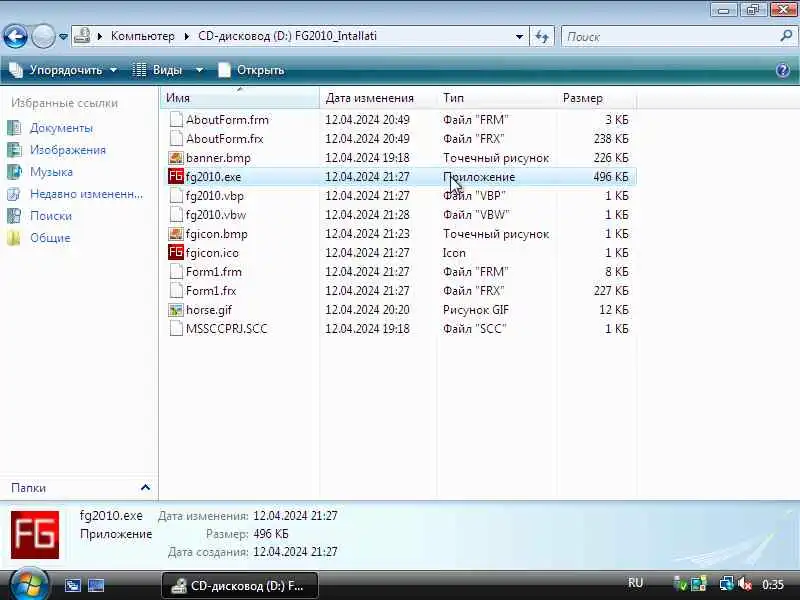Open the Help question mark icon
The image size is (800, 600).
click(783, 70)
